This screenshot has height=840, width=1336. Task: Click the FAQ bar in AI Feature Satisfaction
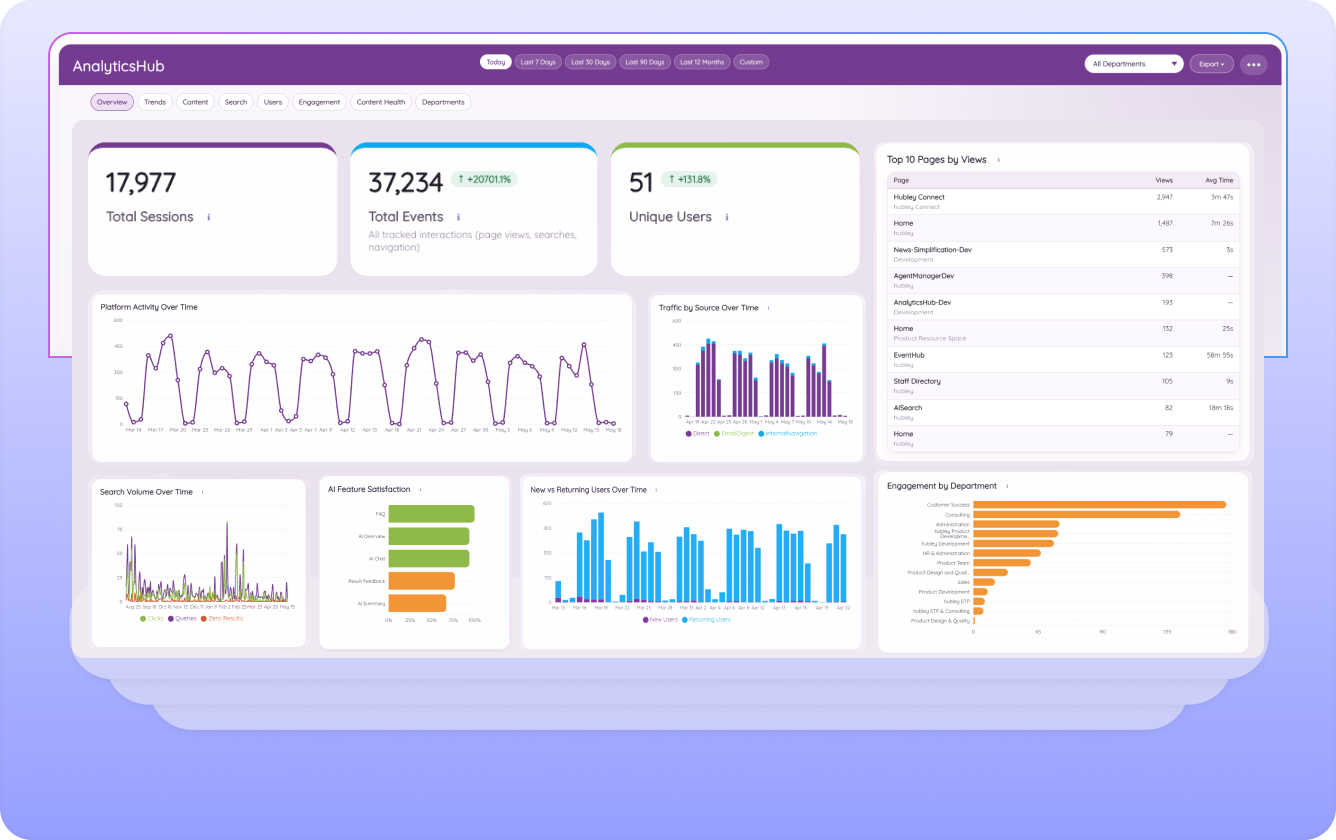click(431, 513)
